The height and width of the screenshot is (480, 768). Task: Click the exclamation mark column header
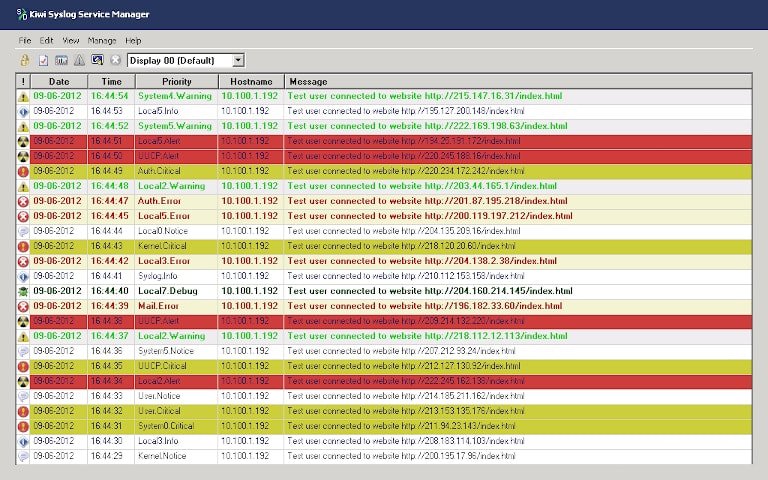23,81
